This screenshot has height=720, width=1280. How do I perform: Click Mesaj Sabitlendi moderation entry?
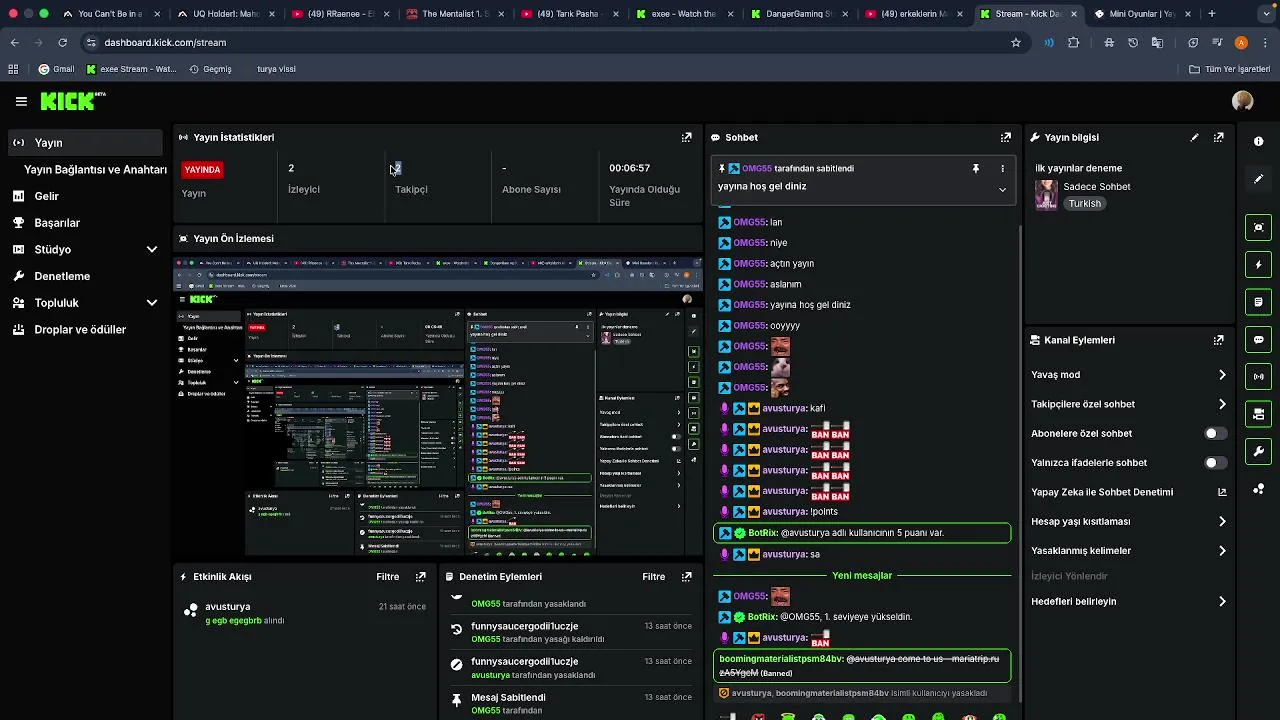[508, 697]
